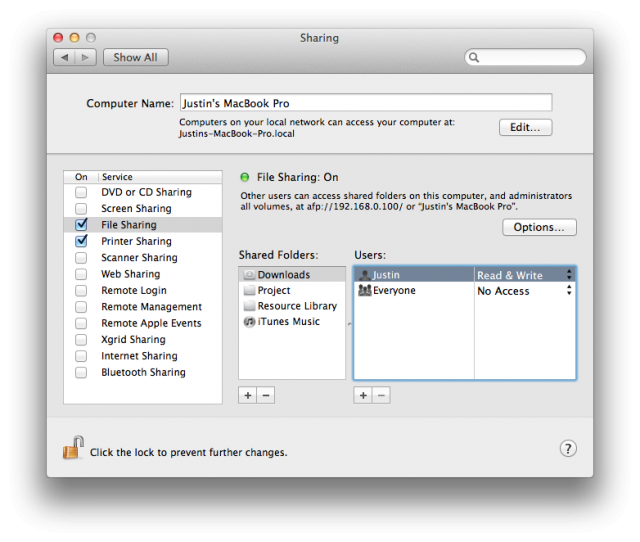Enable Internet Sharing checkbox
The height and width of the screenshot is (542, 640).
81,356
